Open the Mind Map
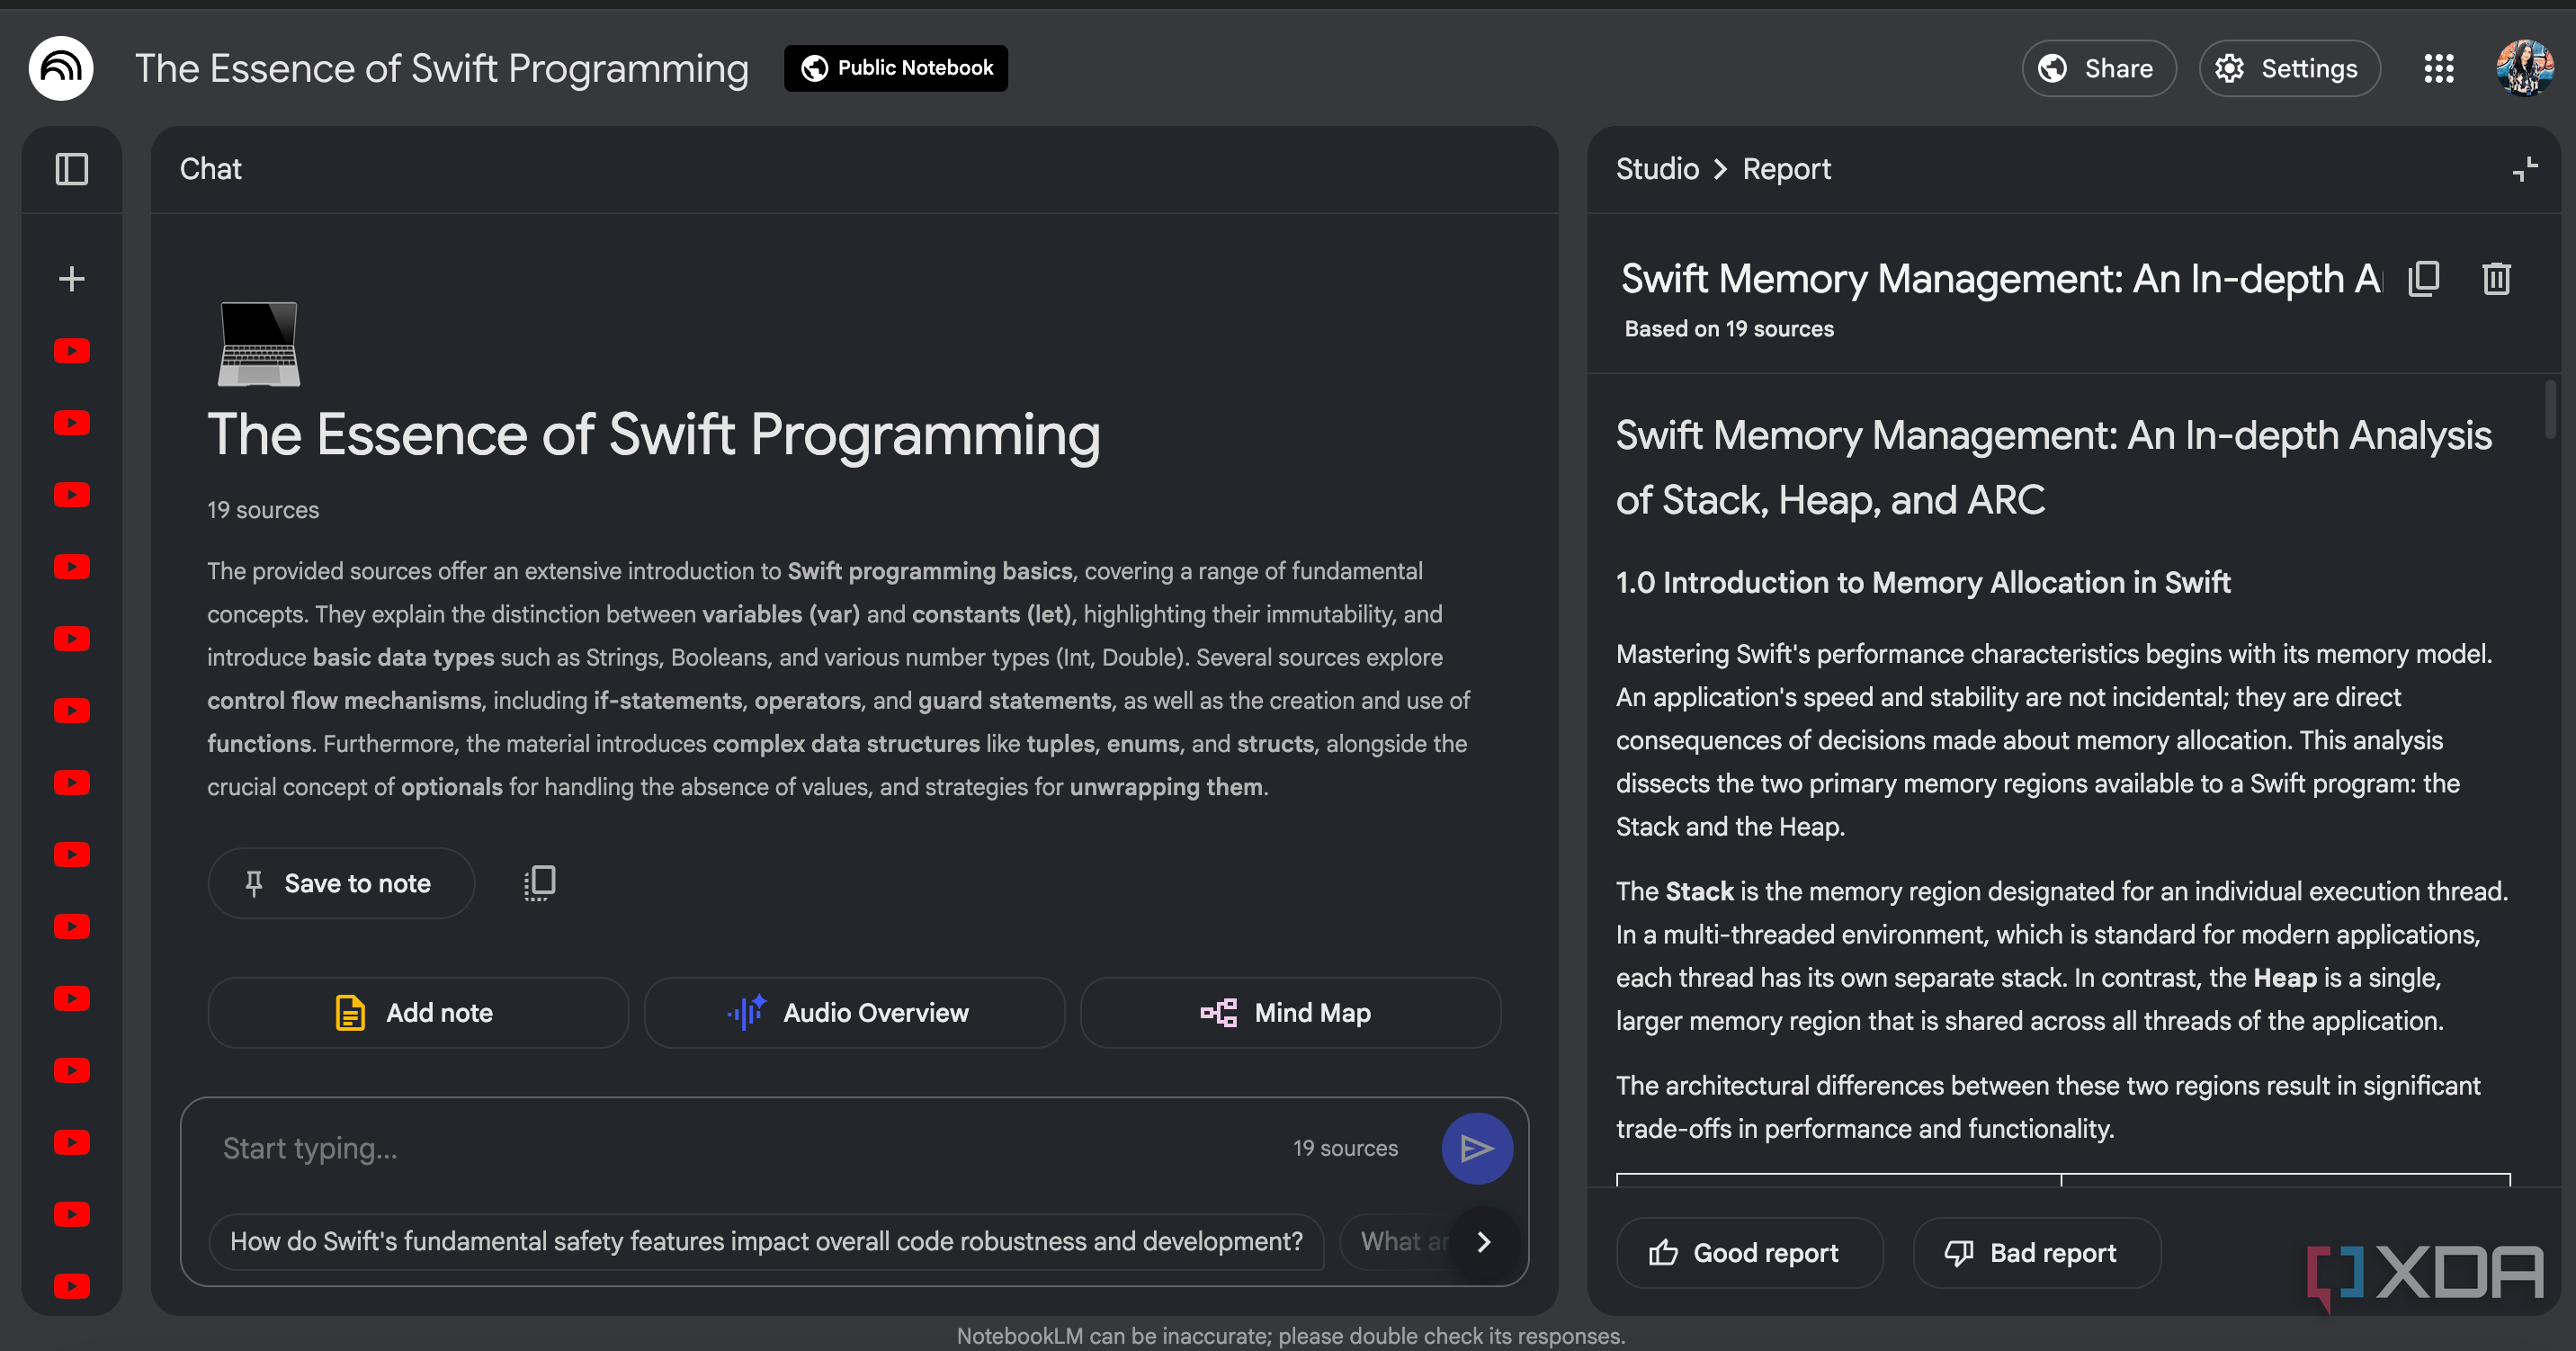2576x1351 pixels. coord(1290,1013)
